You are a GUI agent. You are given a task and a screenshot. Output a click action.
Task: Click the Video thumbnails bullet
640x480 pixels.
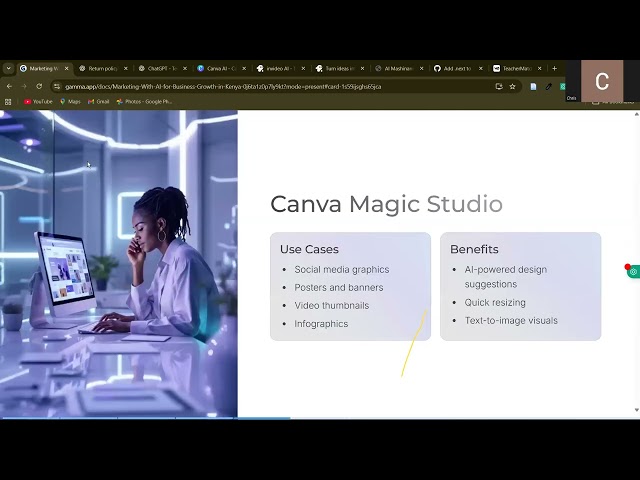(331, 305)
